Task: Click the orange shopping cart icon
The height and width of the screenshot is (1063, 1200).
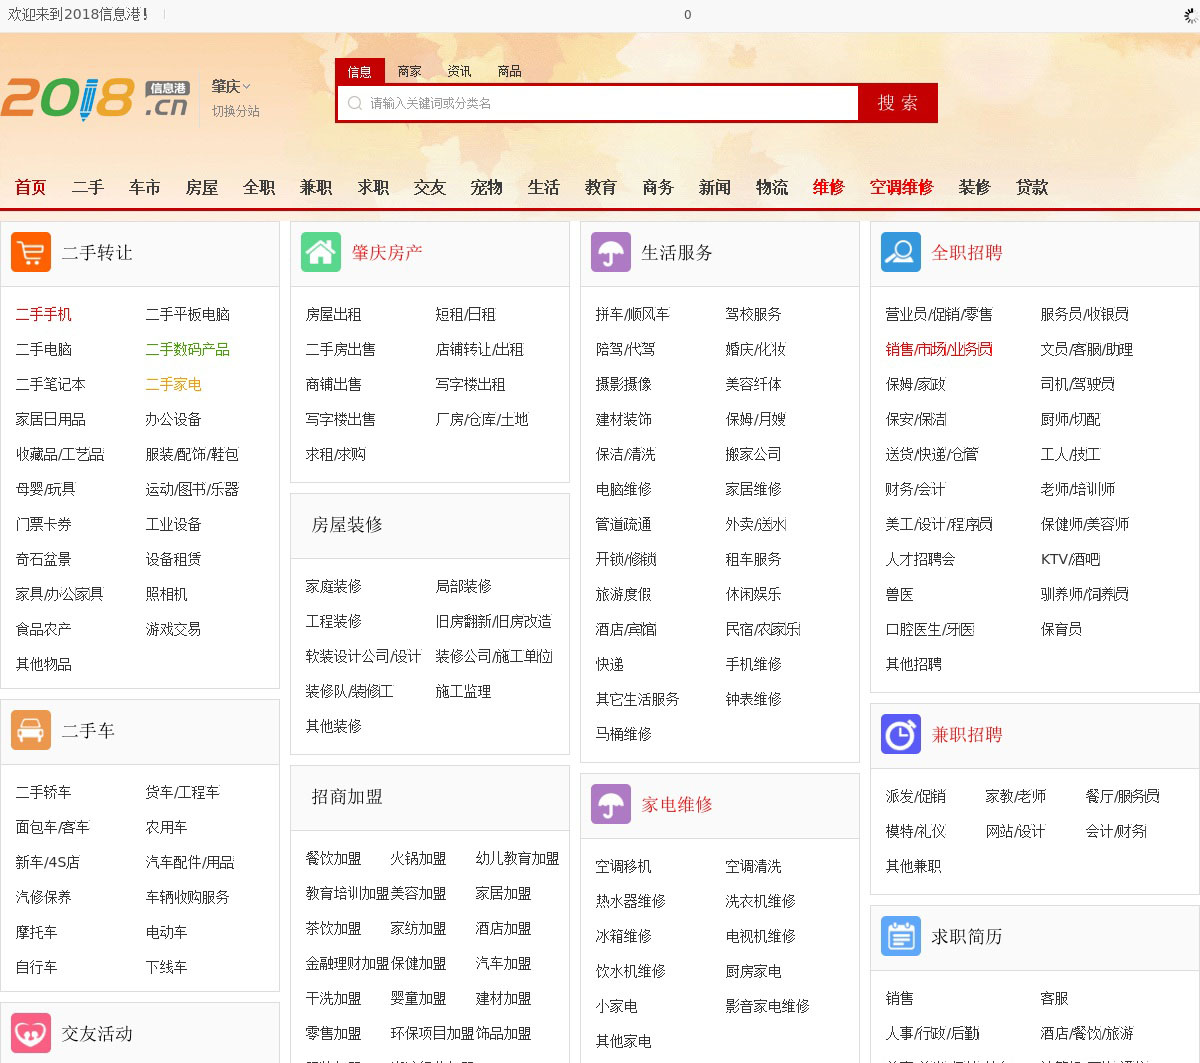Action: pyautogui.click(x=31, y=252)
